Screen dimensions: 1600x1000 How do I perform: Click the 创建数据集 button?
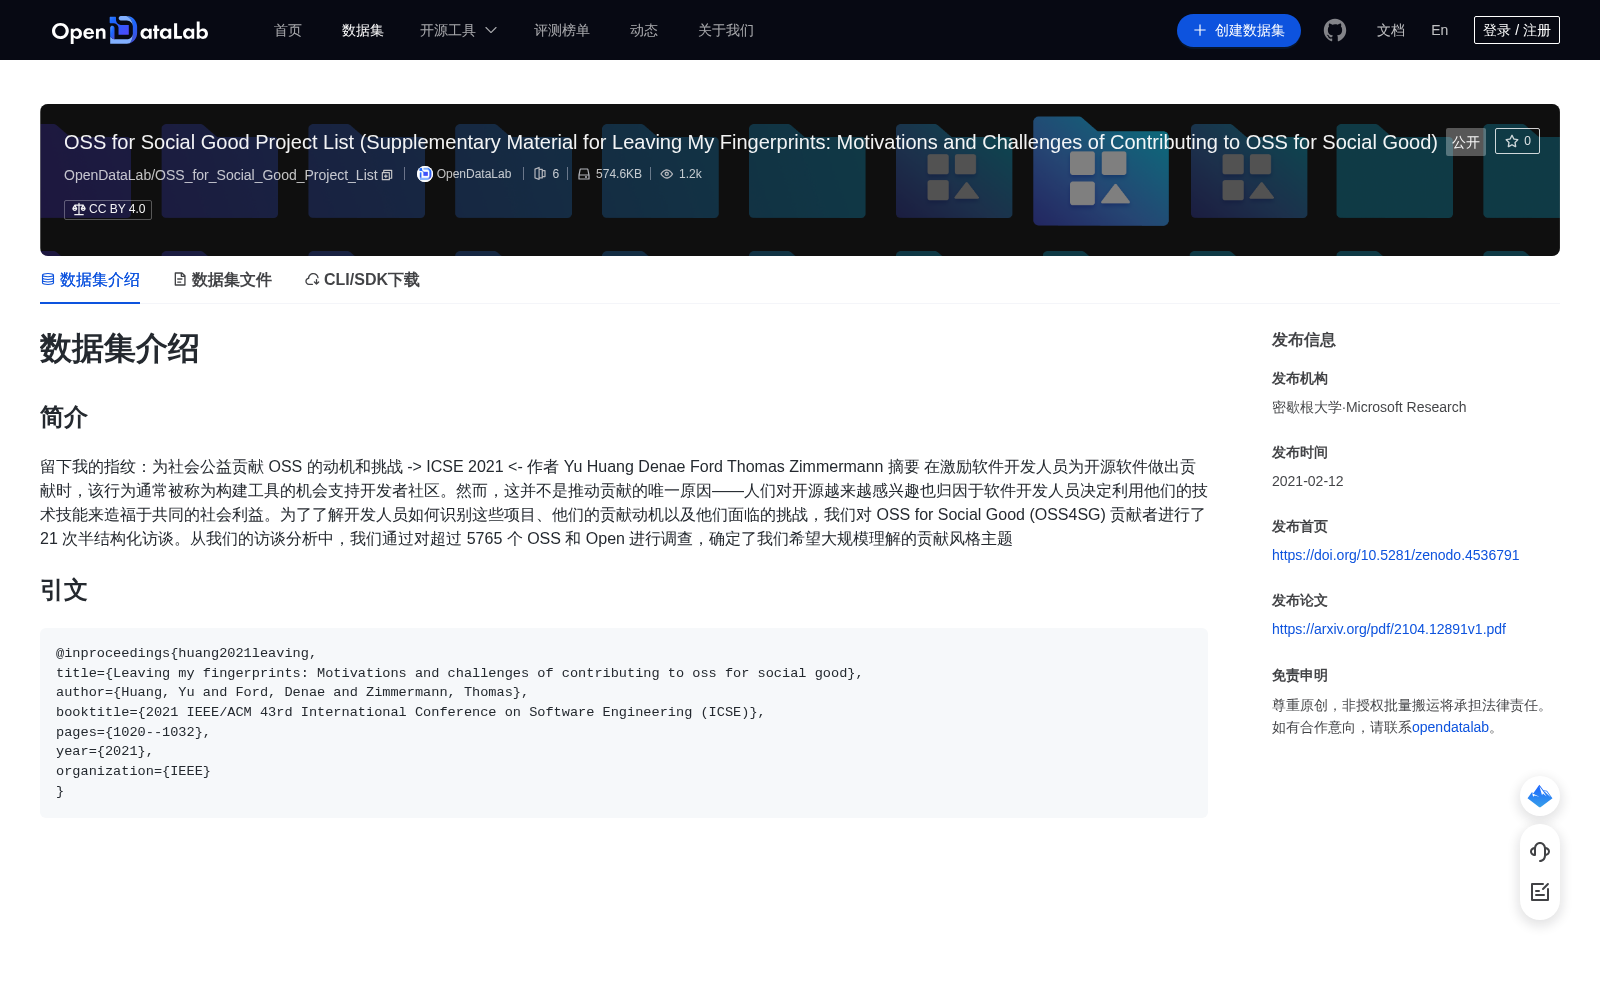pyautogui.click(x=1239, y=30)
